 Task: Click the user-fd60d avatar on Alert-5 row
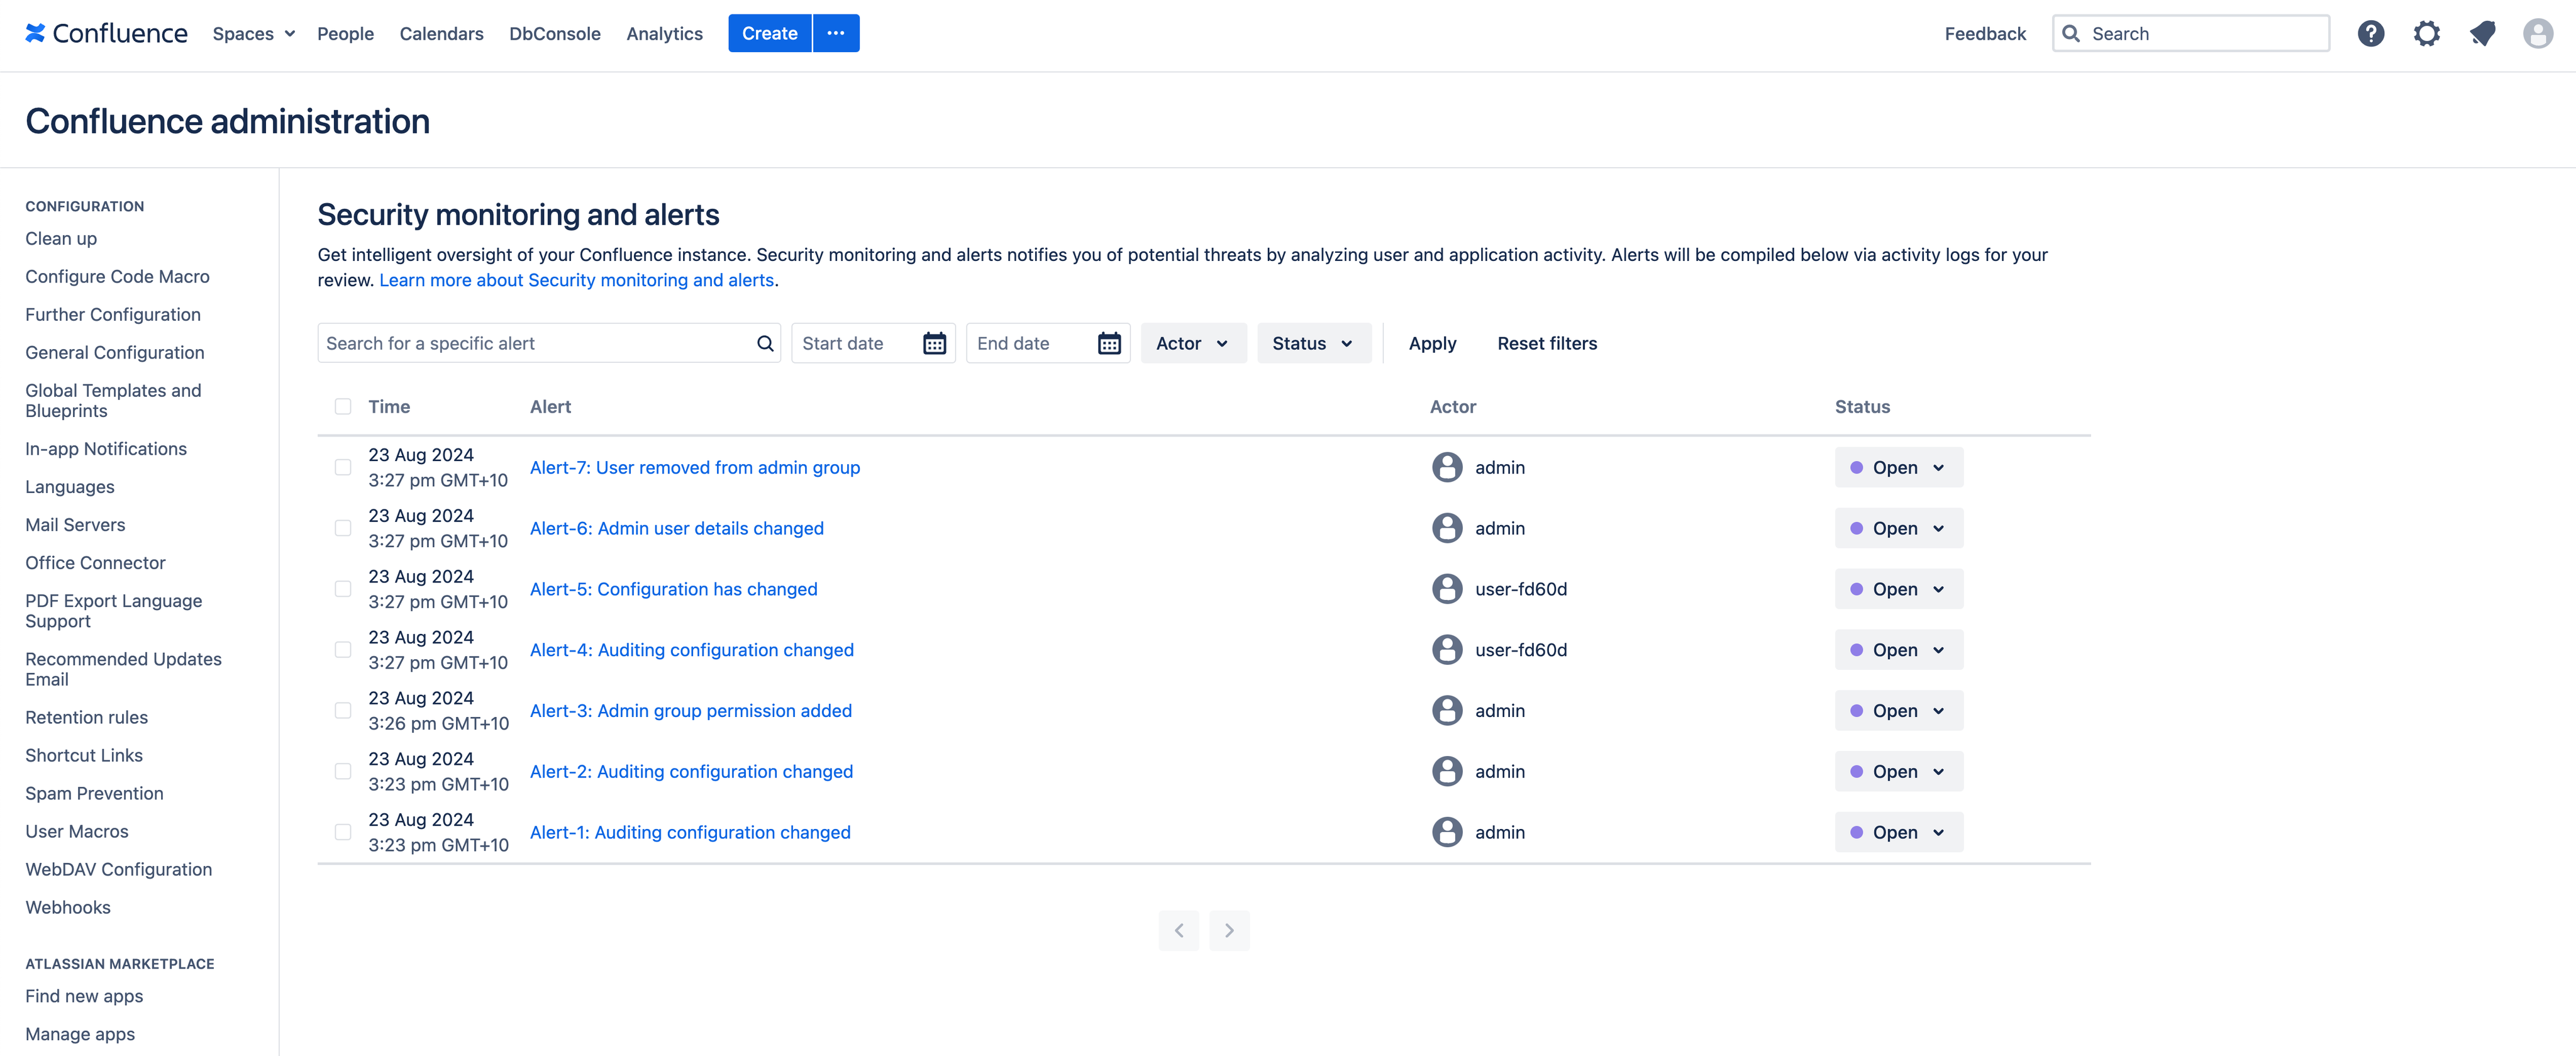tap(1447, 589)
